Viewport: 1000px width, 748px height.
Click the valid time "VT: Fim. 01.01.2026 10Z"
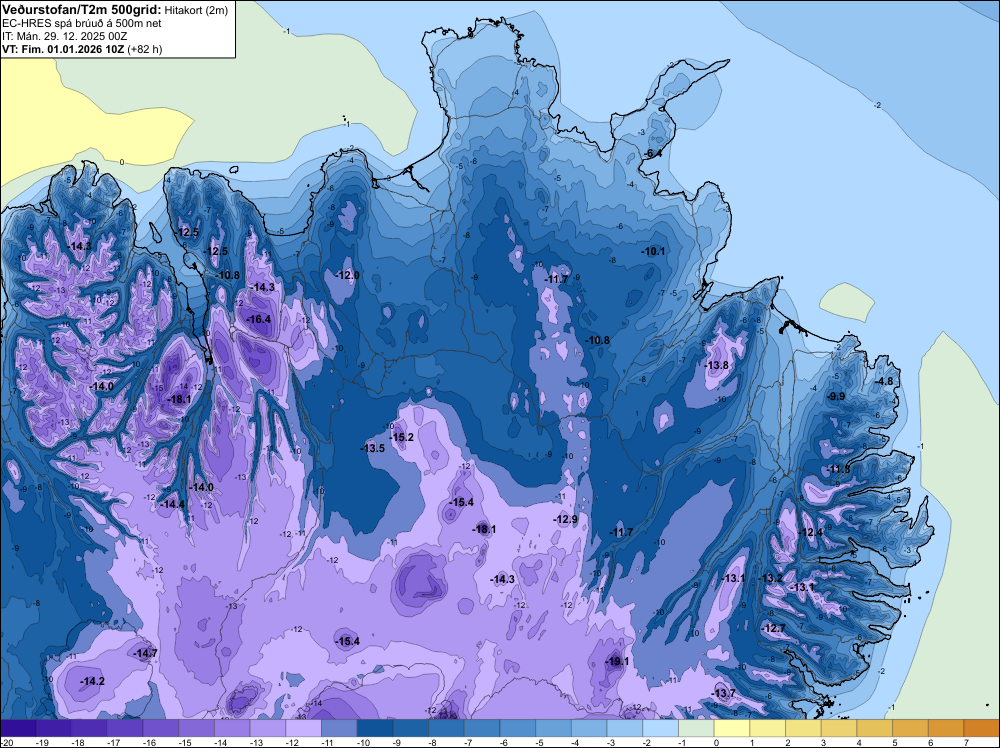[x=63, y=49]
